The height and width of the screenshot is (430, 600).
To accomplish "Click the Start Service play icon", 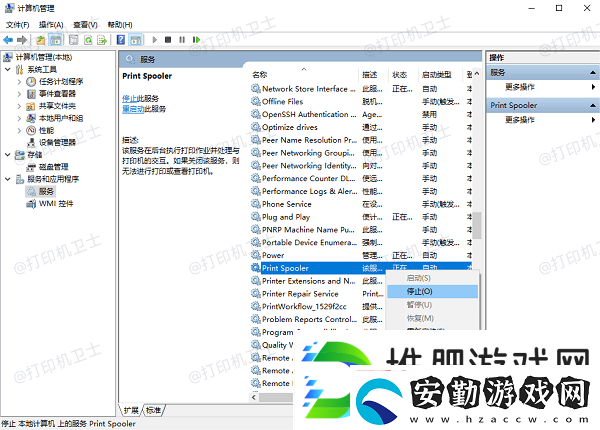I will [155, 39].
